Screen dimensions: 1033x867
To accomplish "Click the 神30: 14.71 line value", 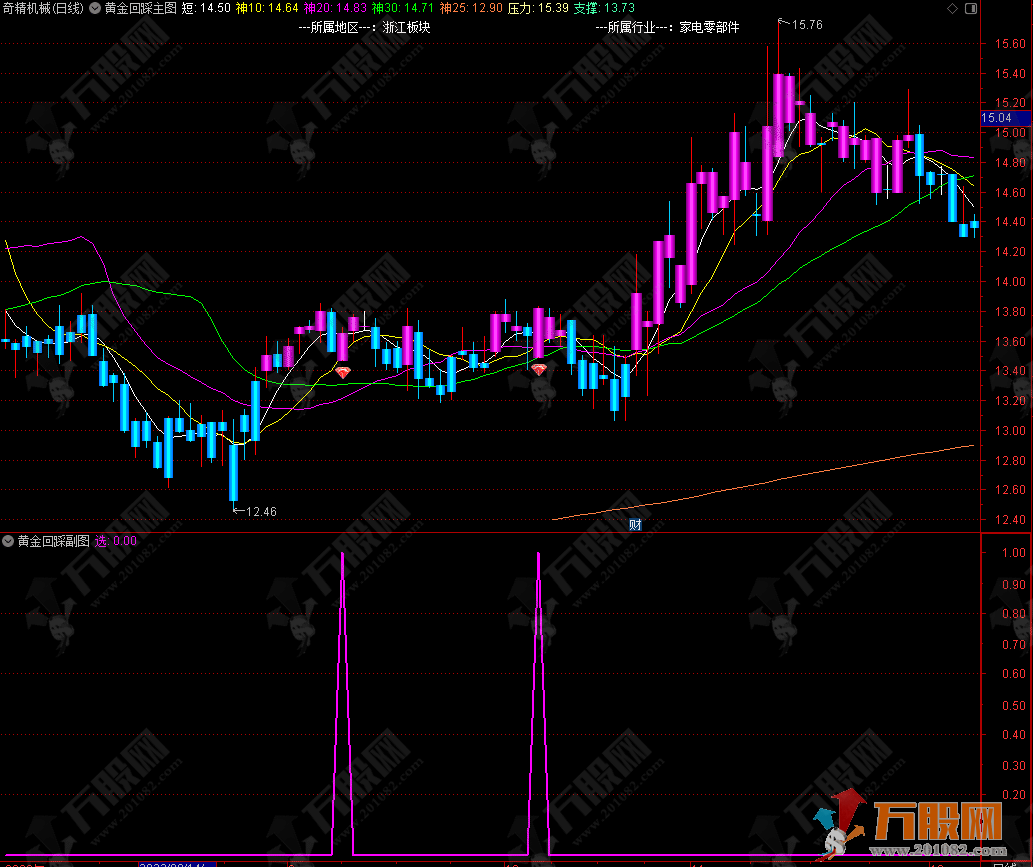I will pos(403,9).
